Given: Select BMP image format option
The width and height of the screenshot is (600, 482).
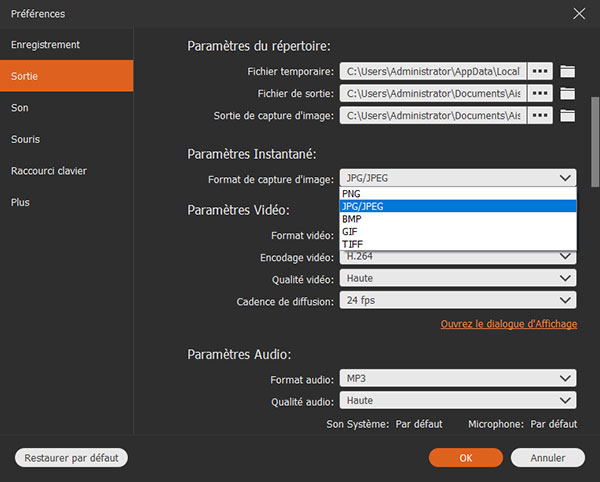Looking at the screenshot, I should click(458, 219).
